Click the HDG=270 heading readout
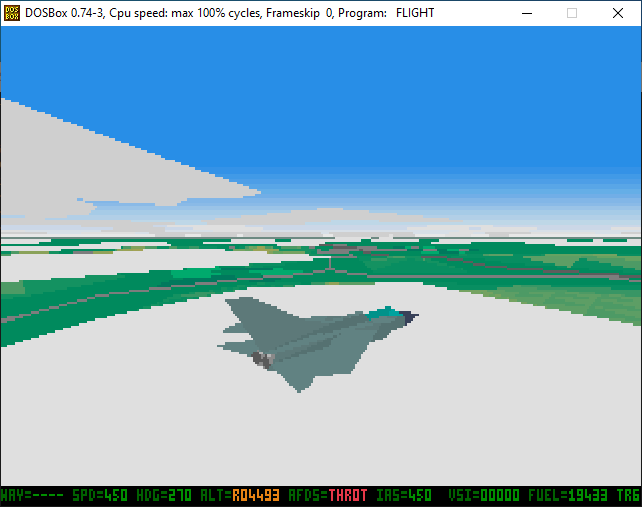 point(166,495)
